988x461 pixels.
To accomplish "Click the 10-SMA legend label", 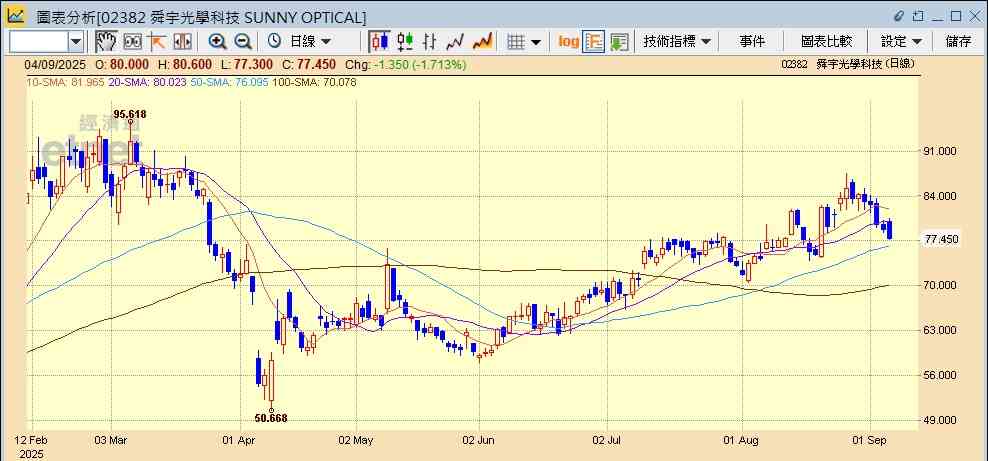I will (x=65, y=83).
